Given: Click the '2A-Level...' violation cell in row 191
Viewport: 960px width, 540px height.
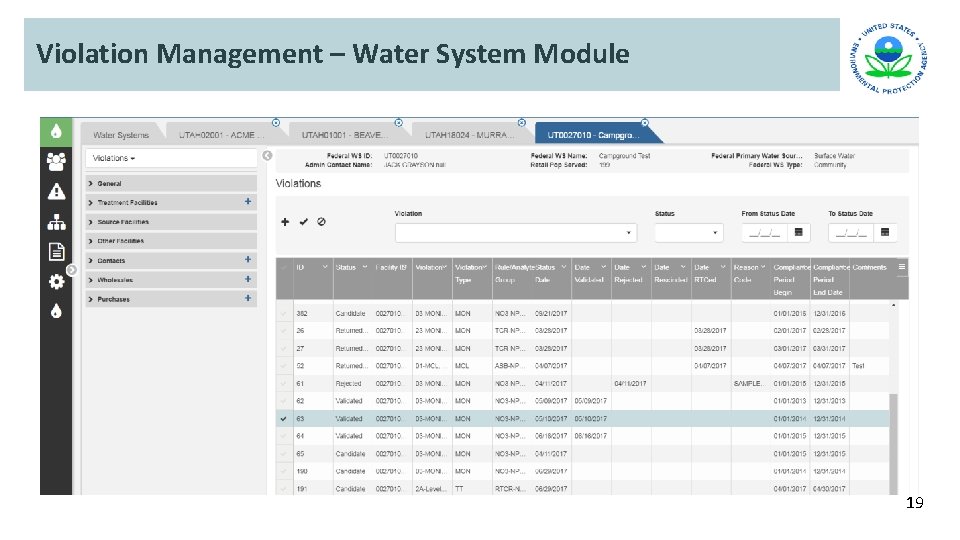Looking at the screenshot, I should [432, 489].
